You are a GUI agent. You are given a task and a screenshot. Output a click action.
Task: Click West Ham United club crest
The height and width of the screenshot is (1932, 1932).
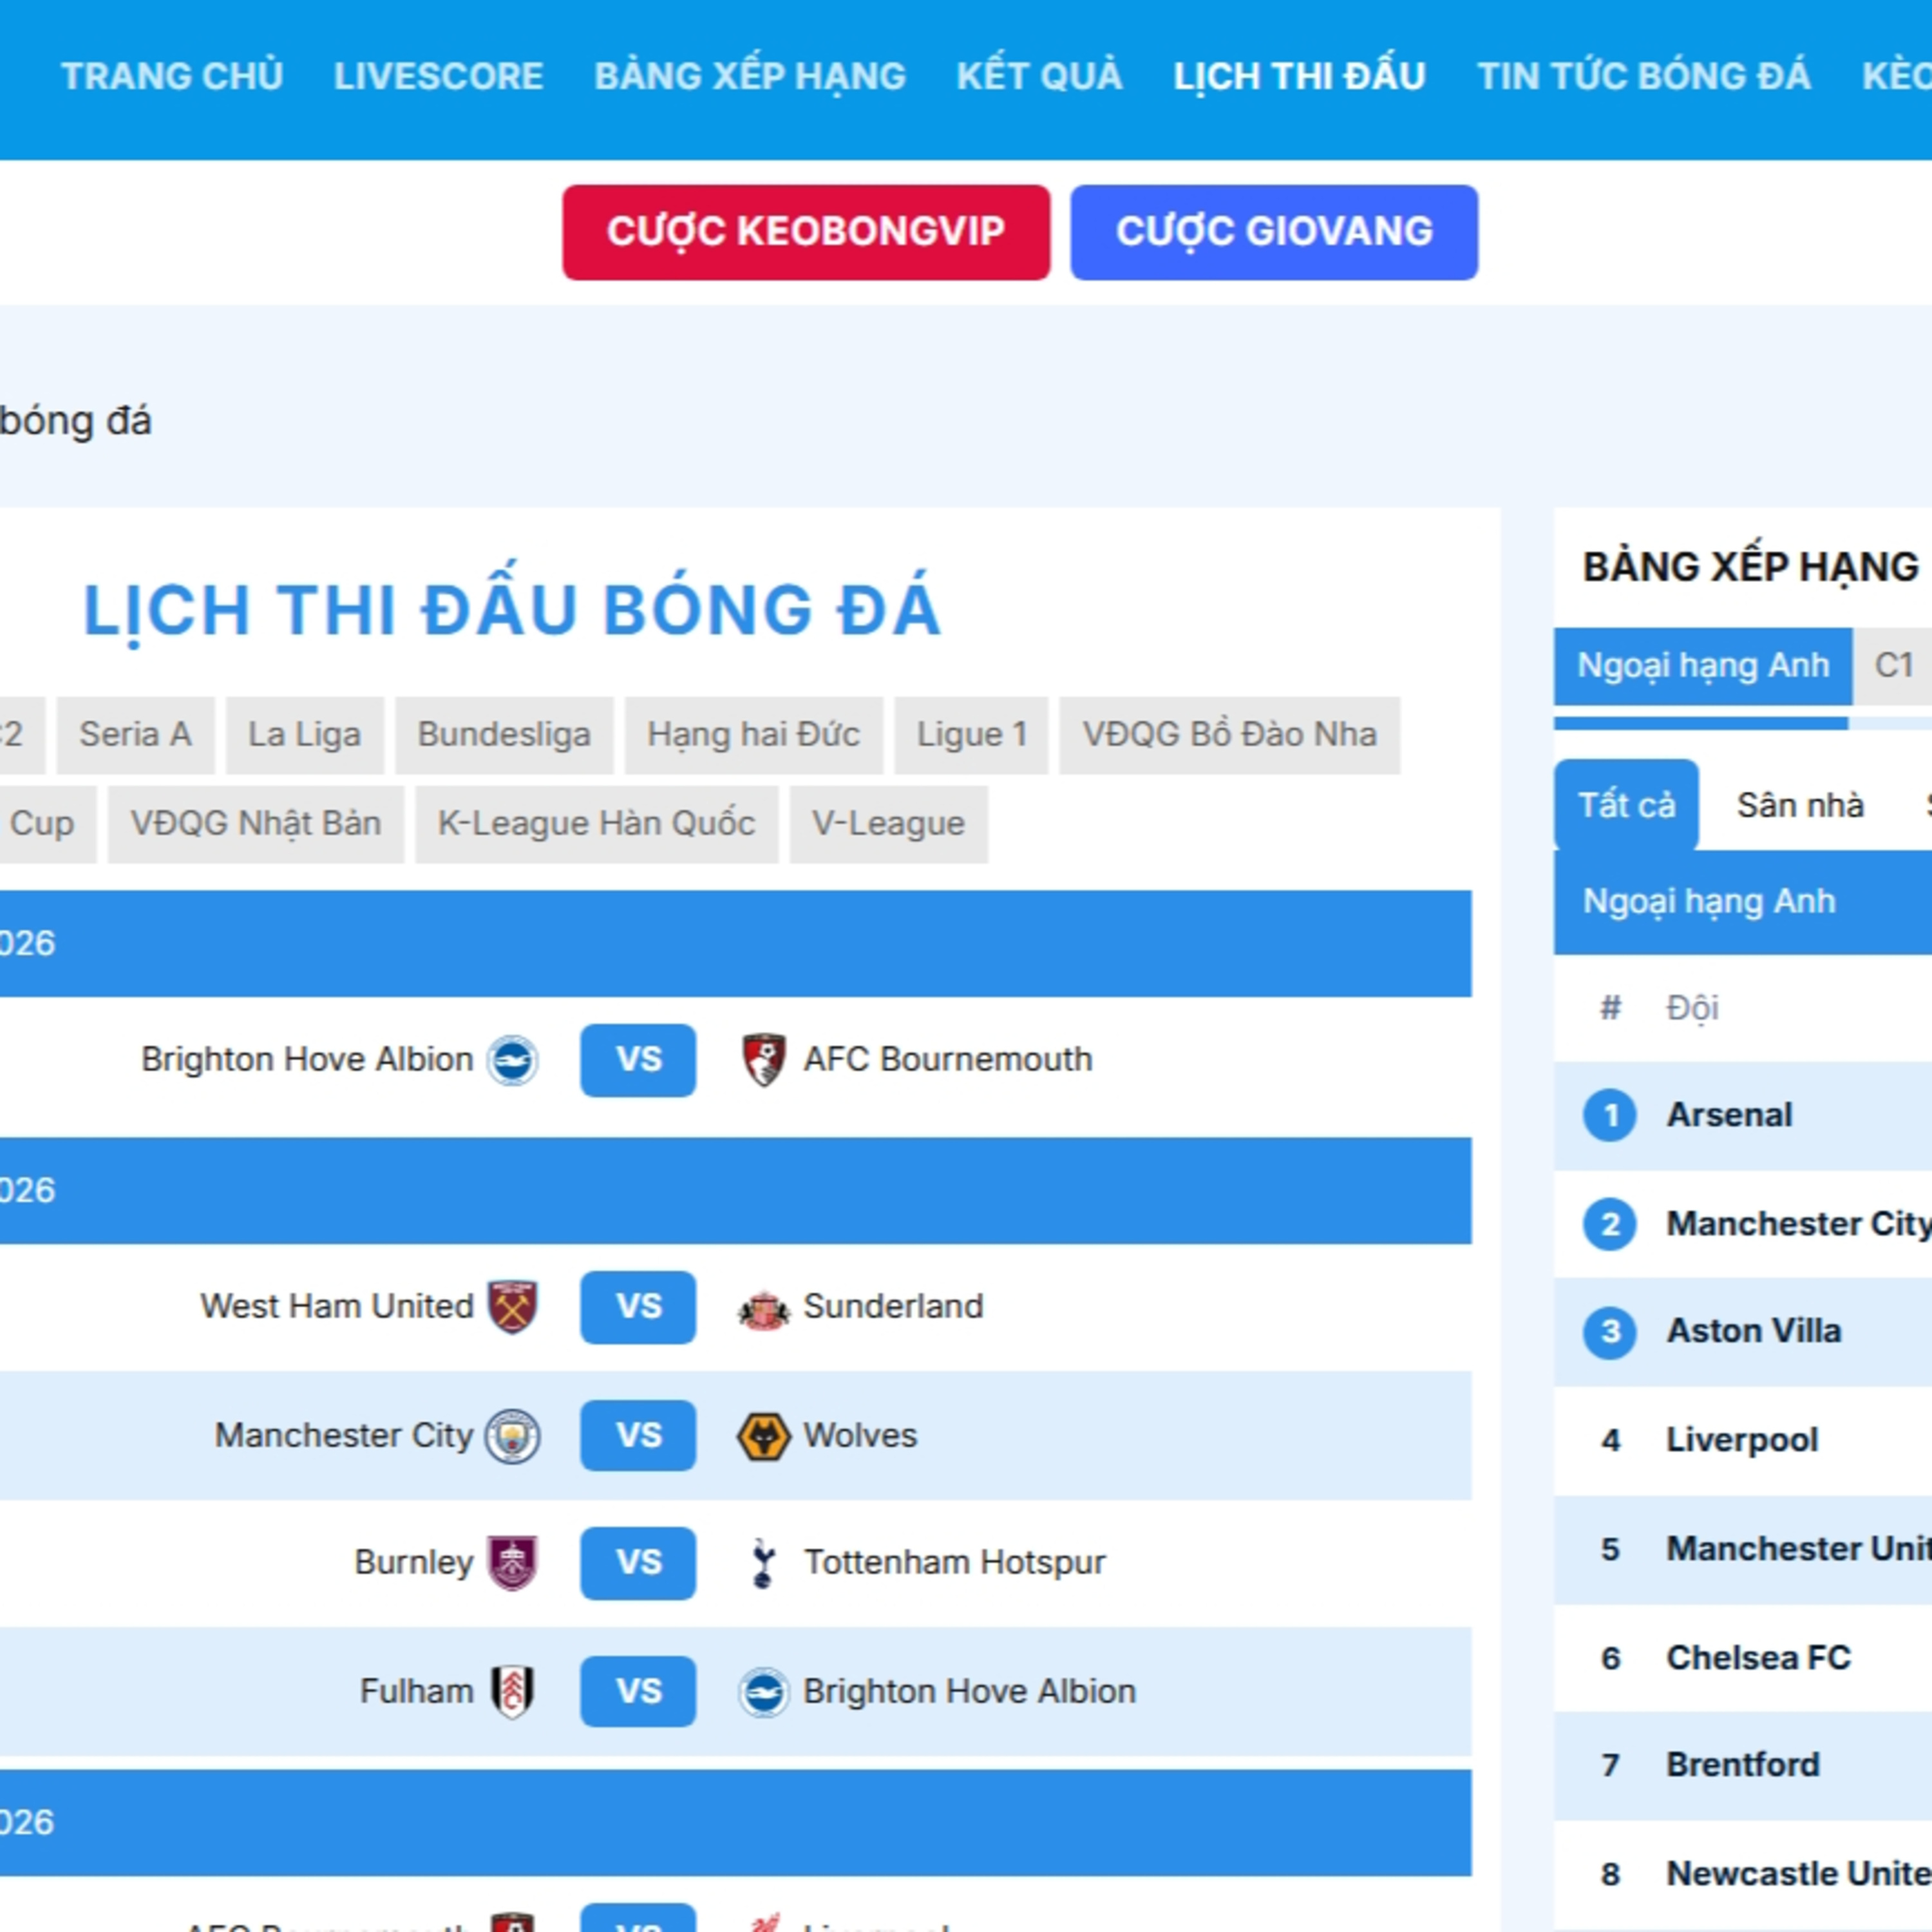pyautogui.click(x=512, y=1307)
